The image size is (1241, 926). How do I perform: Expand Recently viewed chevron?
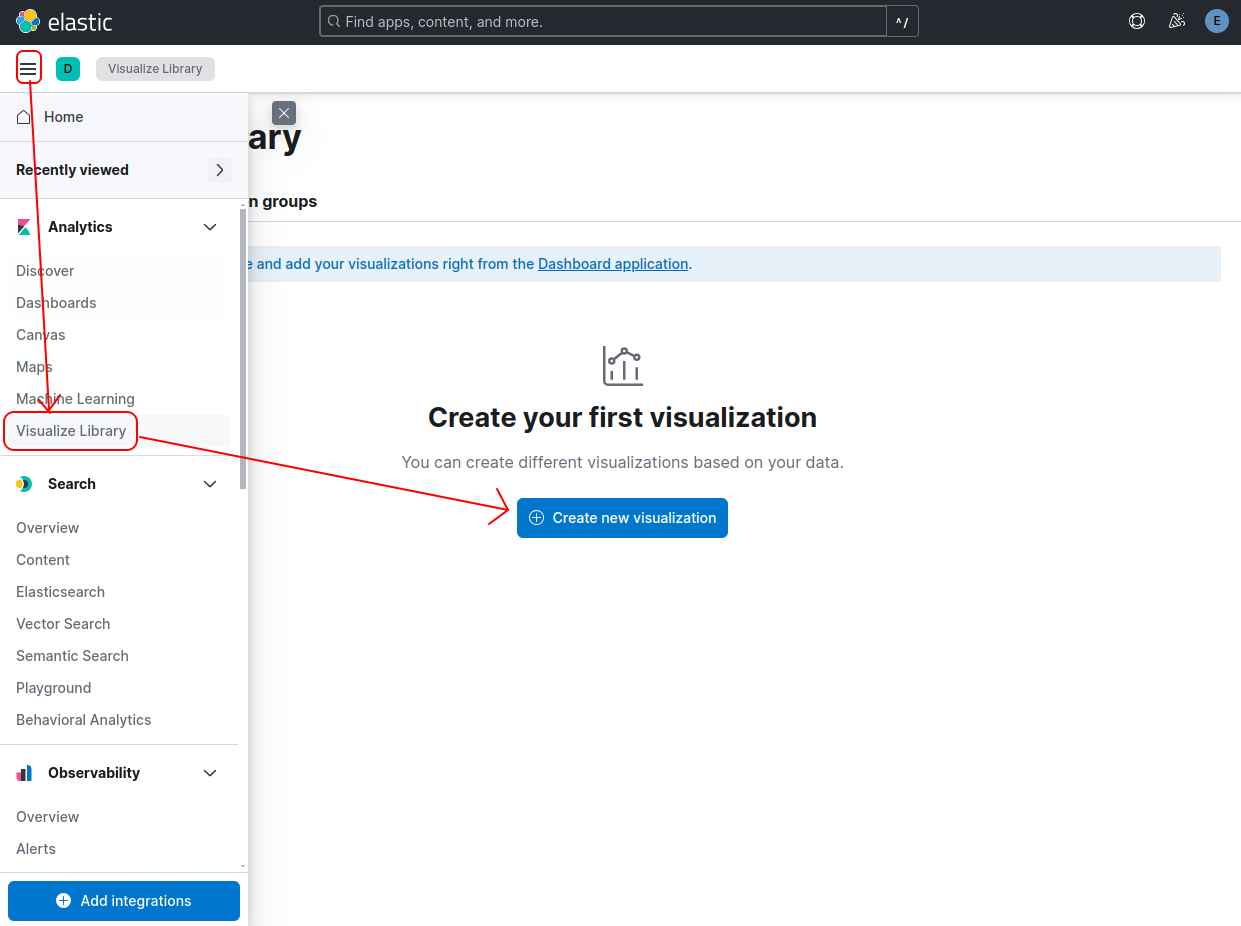tap(220, 170)
